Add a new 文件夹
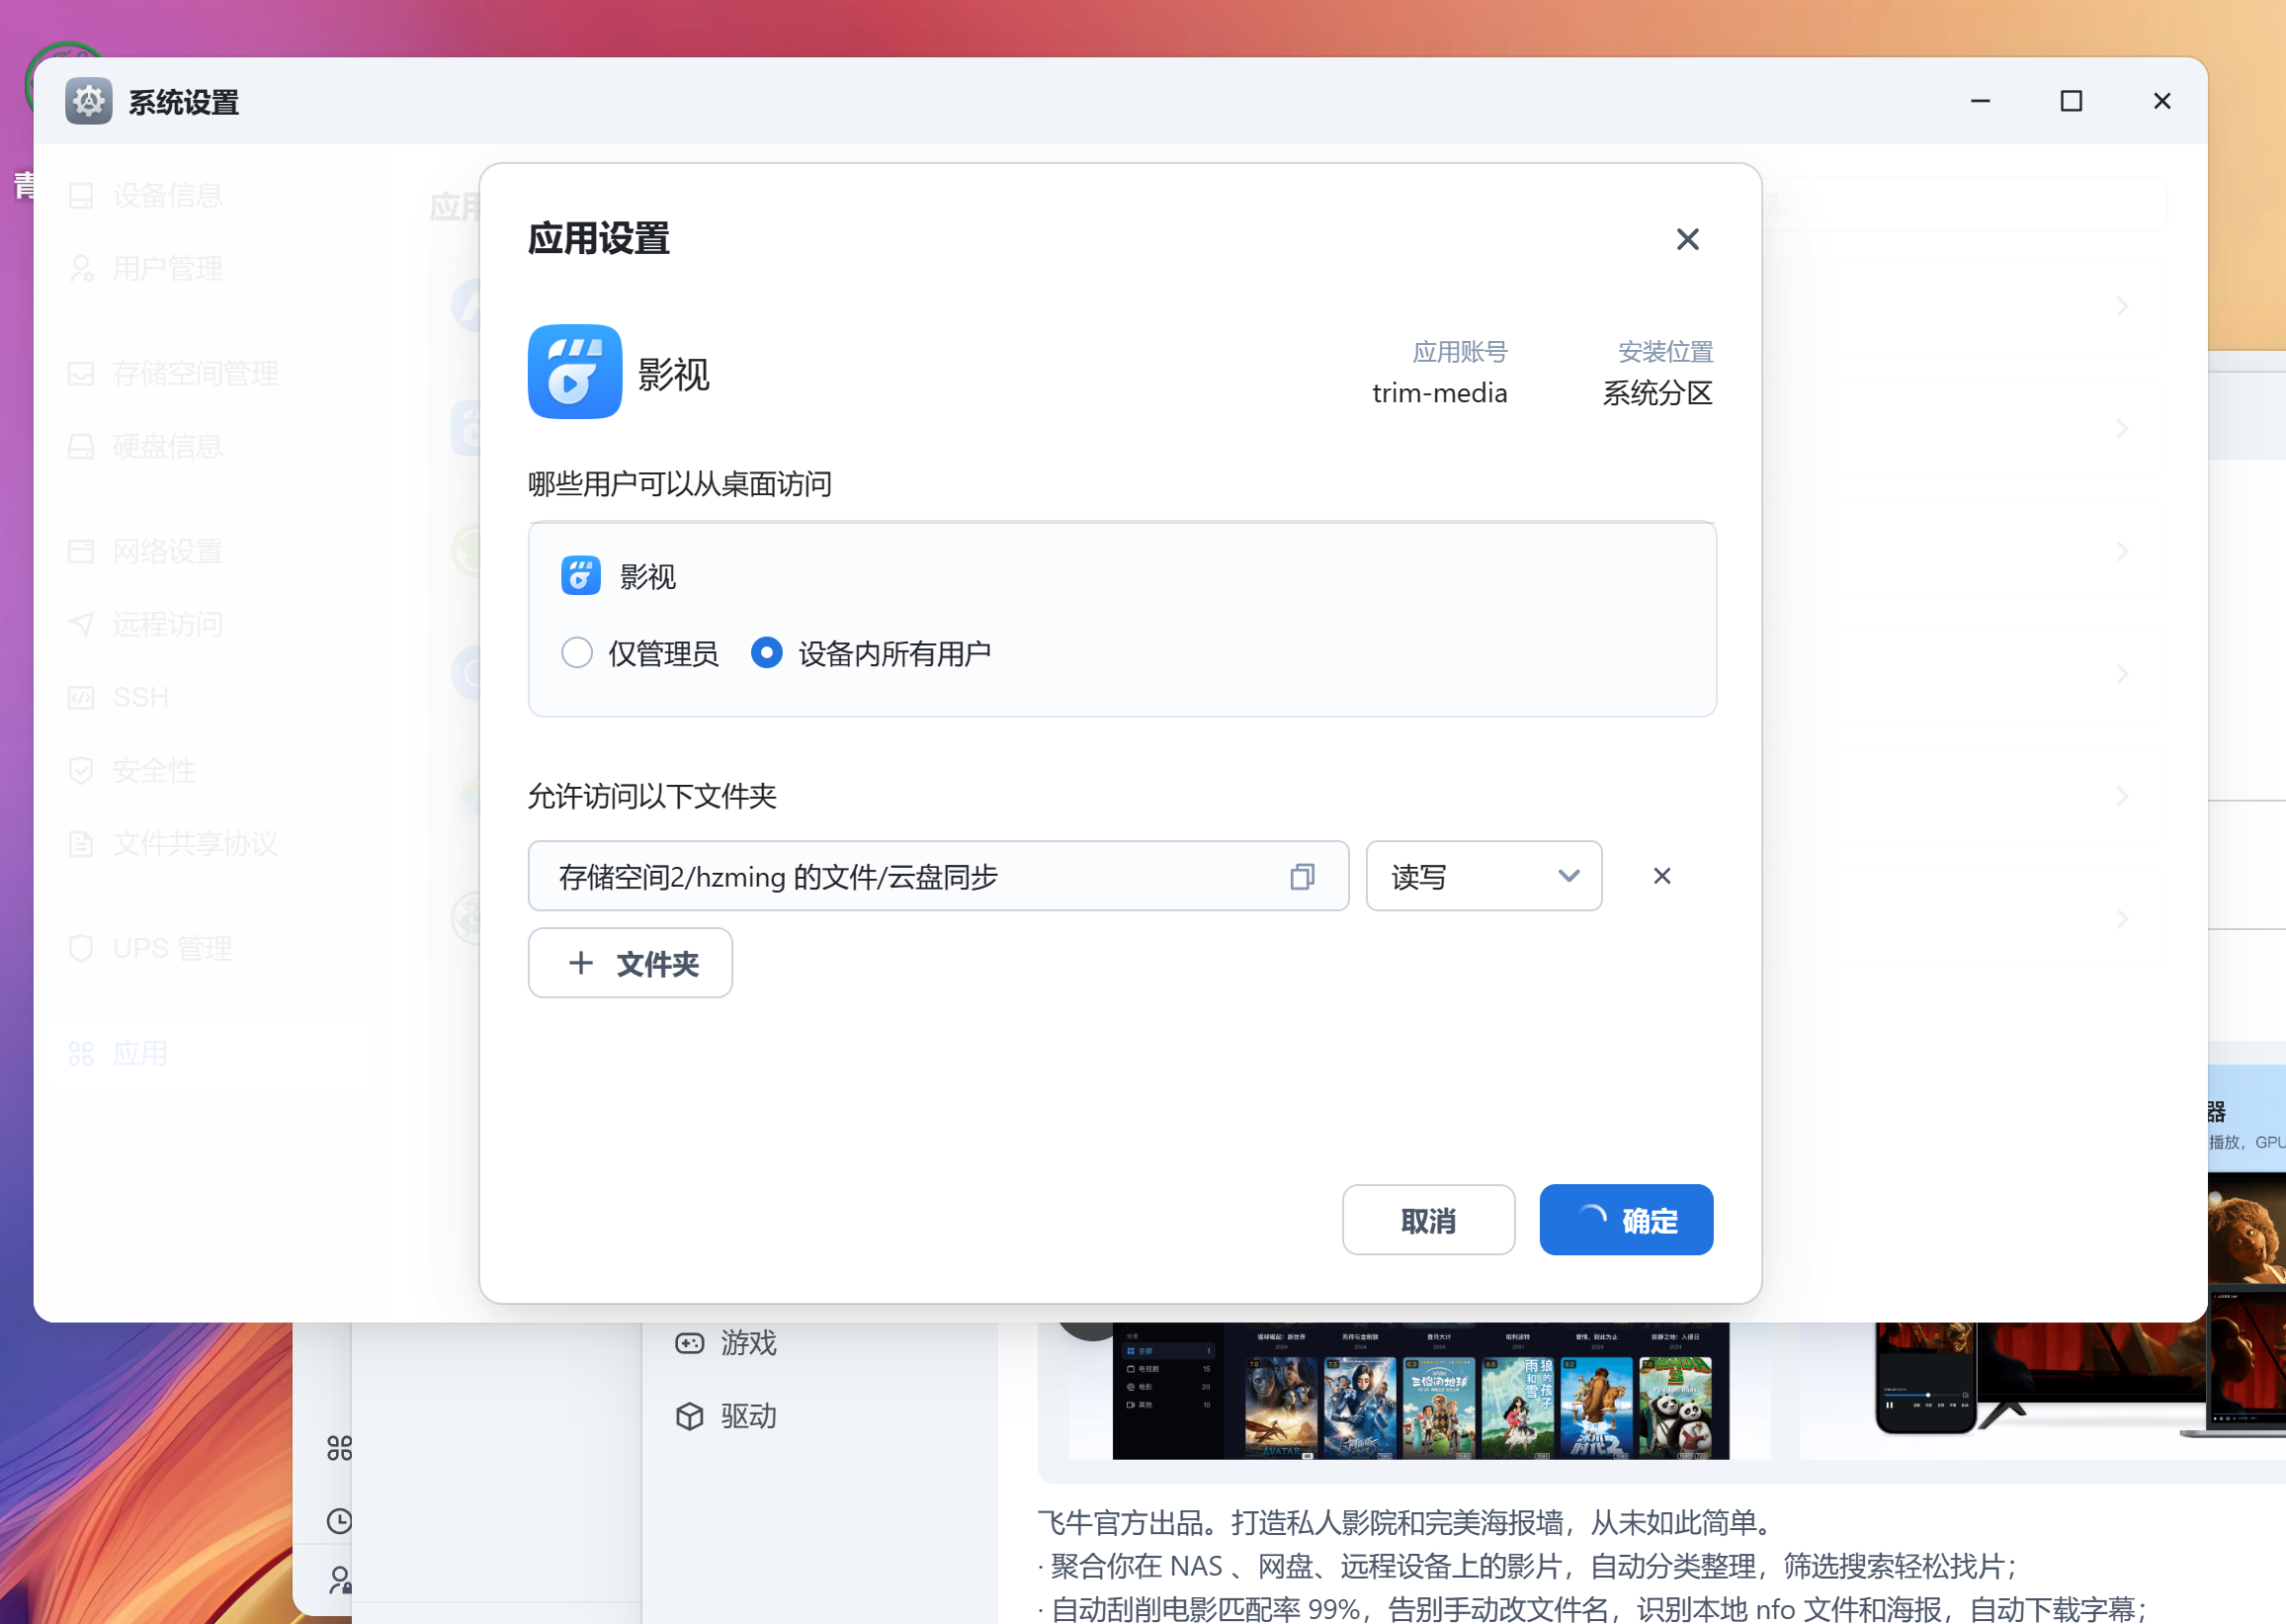2286x1624 pixels. [x=630, y=963]
